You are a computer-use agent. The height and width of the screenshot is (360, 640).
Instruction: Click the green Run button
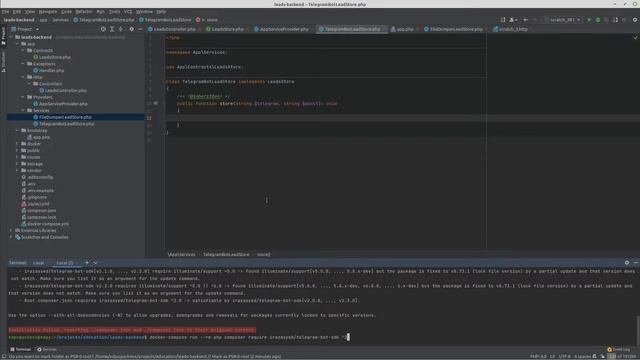(x=589, y=20)
